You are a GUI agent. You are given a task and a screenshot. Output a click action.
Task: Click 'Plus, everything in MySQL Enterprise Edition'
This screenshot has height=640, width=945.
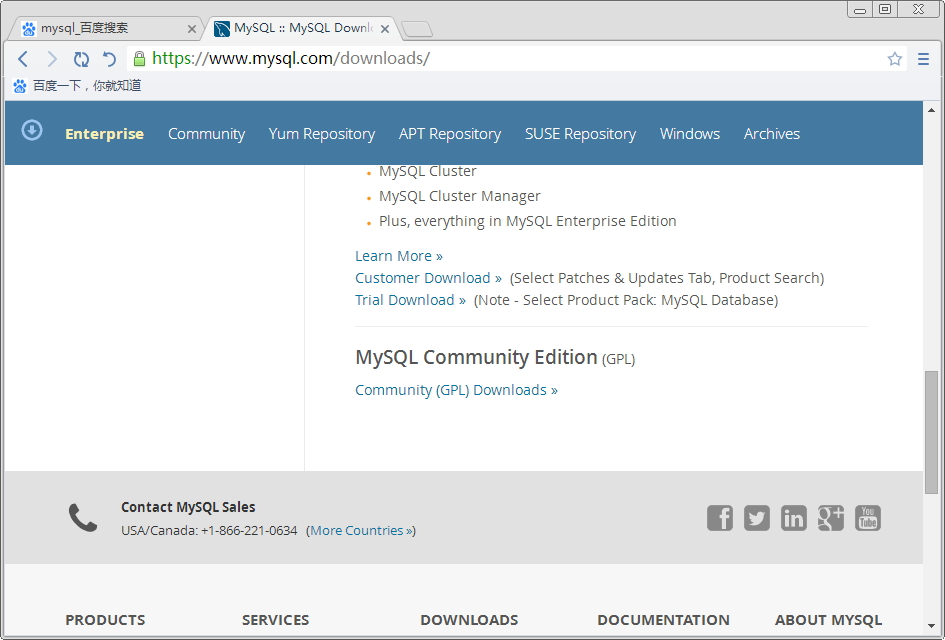point(527,221)
